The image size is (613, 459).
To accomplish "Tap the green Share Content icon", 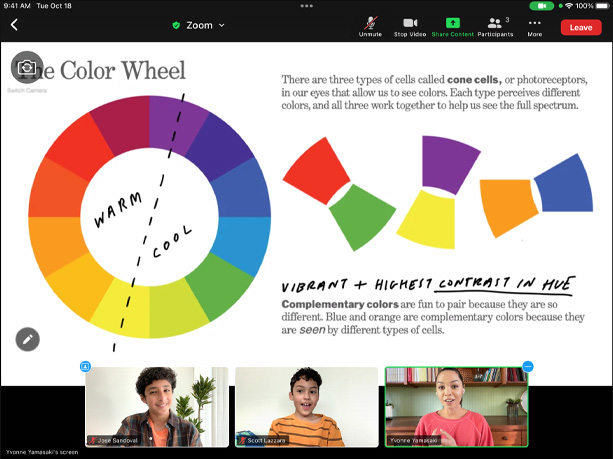I will pyautogui.click(x=452, y=25).
